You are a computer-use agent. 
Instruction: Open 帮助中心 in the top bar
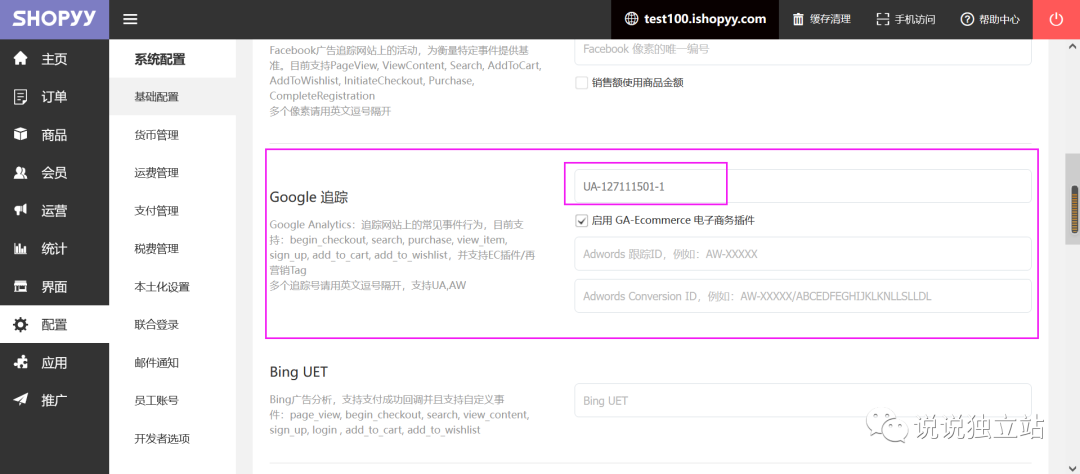point(999,19)
